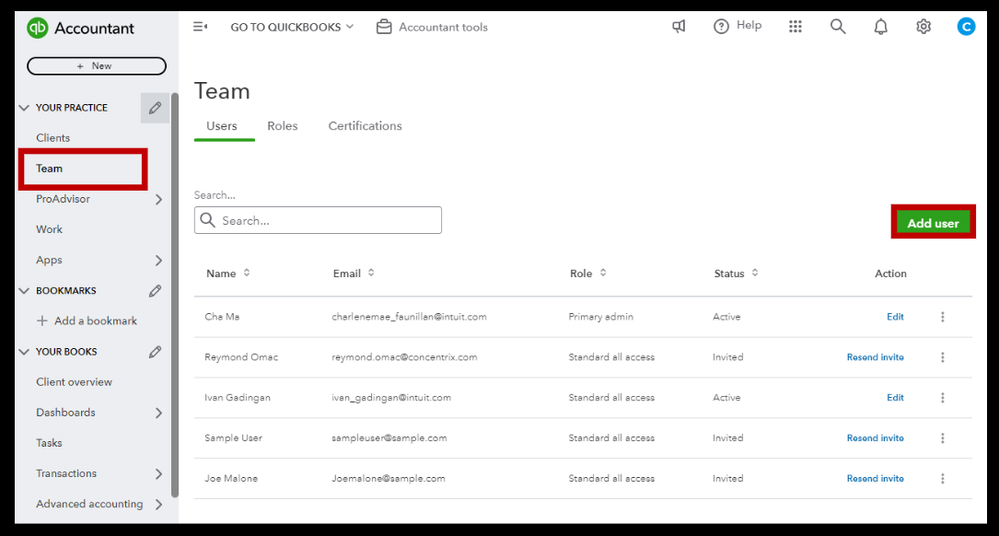Open the user profile avatar
The width and height of the screenshot is (999, 536).
coord(966,27)
